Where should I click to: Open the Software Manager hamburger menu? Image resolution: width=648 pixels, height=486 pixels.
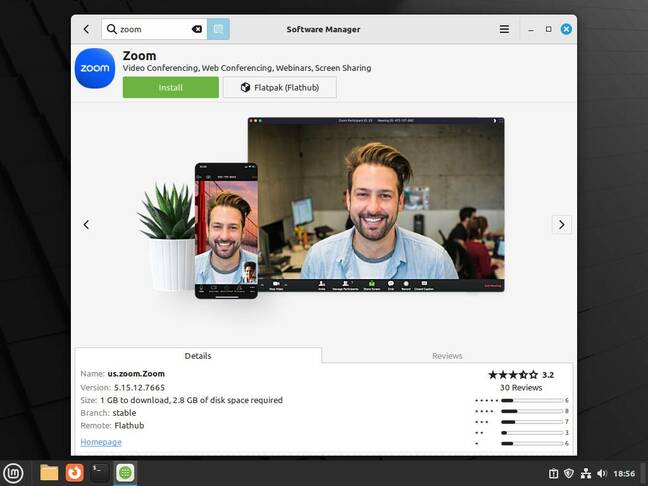coord(504,29)
